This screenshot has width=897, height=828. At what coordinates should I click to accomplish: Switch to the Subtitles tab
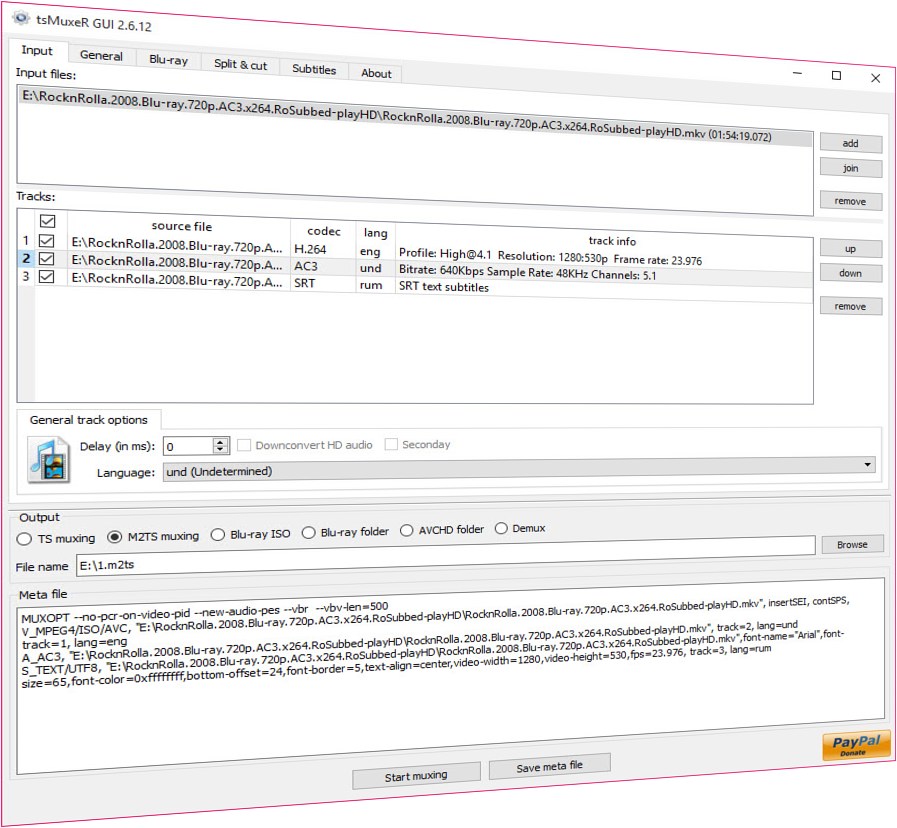click(314, 69)
